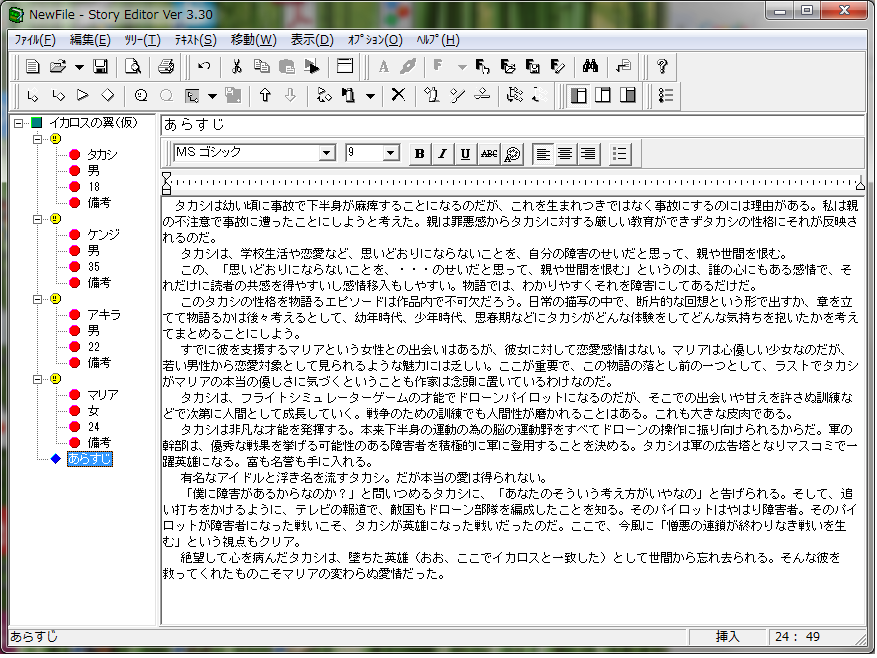Create a new file with the blank page icon
Image resolution: width=877 pixels, height=658 pixels.
pyautogui.click(x=32, y=67)
